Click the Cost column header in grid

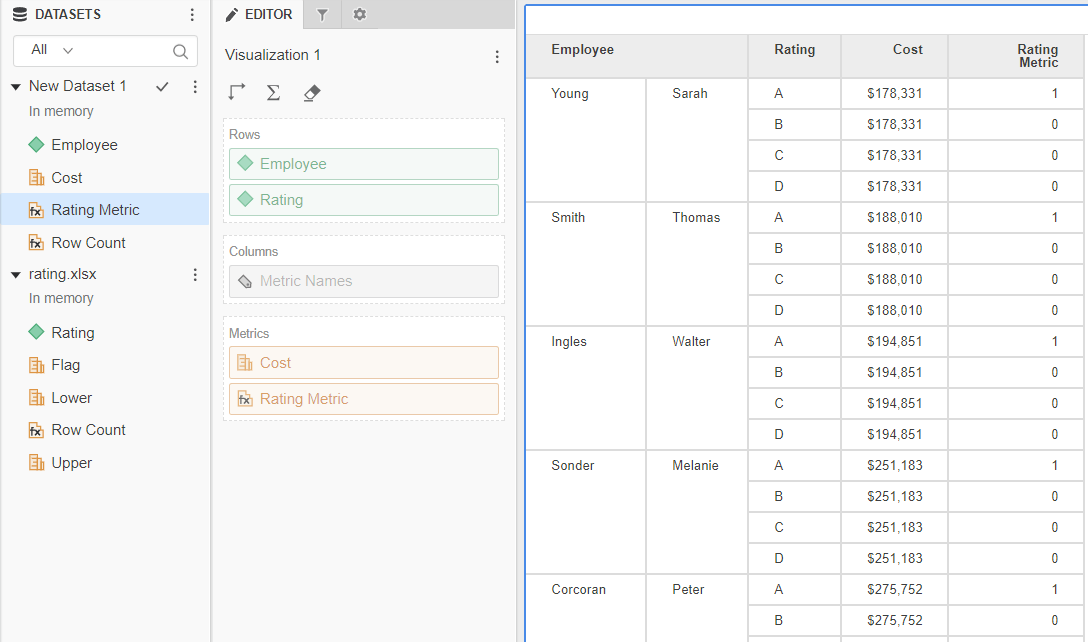[x=907, y=50]
